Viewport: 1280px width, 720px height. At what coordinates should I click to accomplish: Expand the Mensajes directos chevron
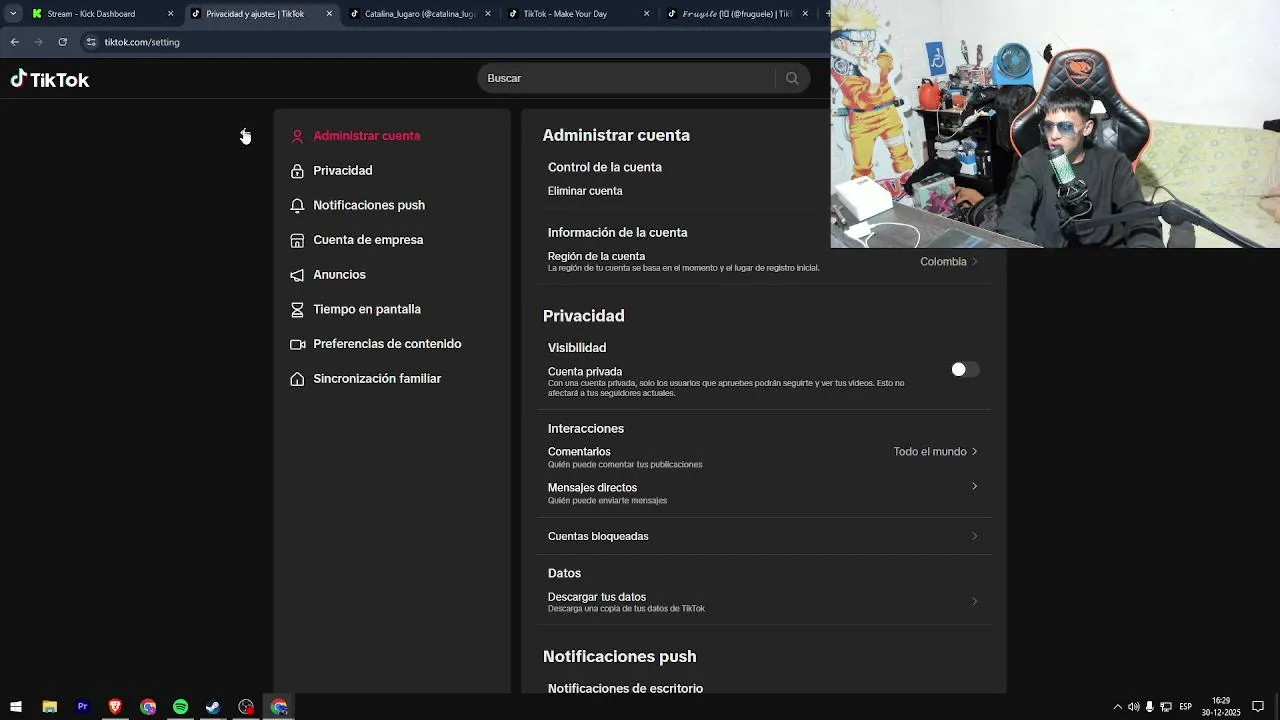(975, 487)
